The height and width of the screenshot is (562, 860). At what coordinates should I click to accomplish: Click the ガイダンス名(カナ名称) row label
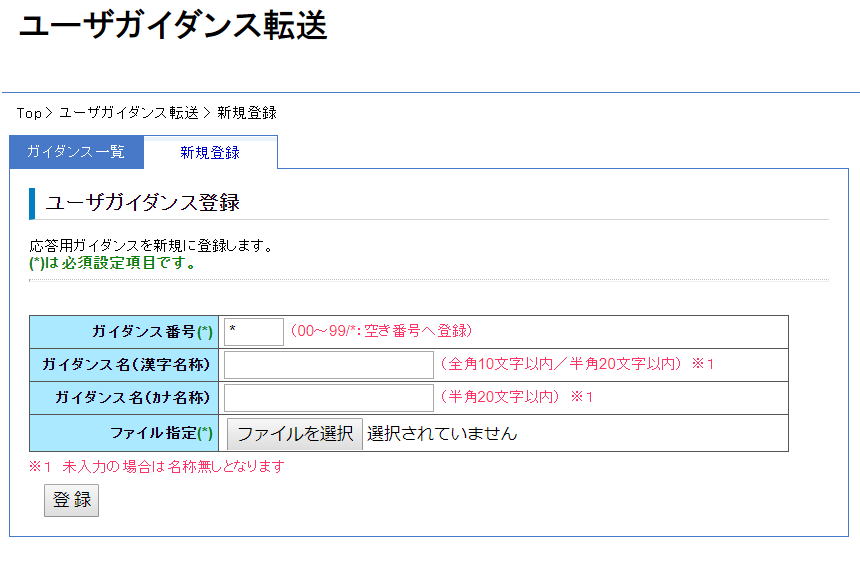(132, 398)
